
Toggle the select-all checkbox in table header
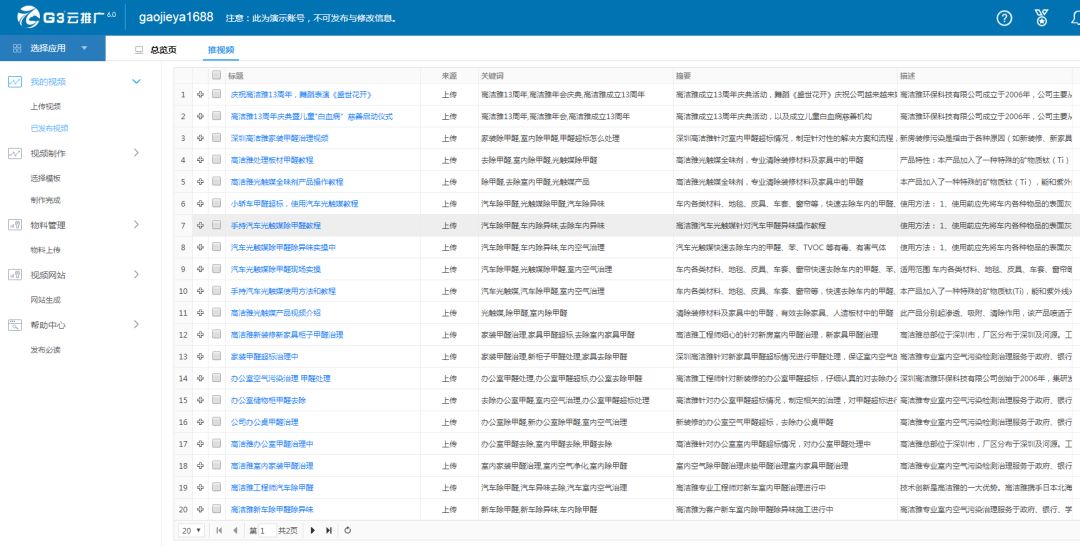[x=216, y=75]
